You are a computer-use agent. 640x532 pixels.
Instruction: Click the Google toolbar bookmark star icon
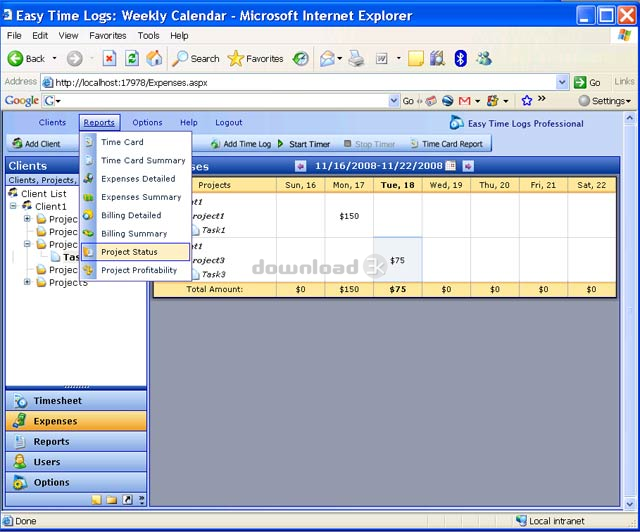click(527, 100)
